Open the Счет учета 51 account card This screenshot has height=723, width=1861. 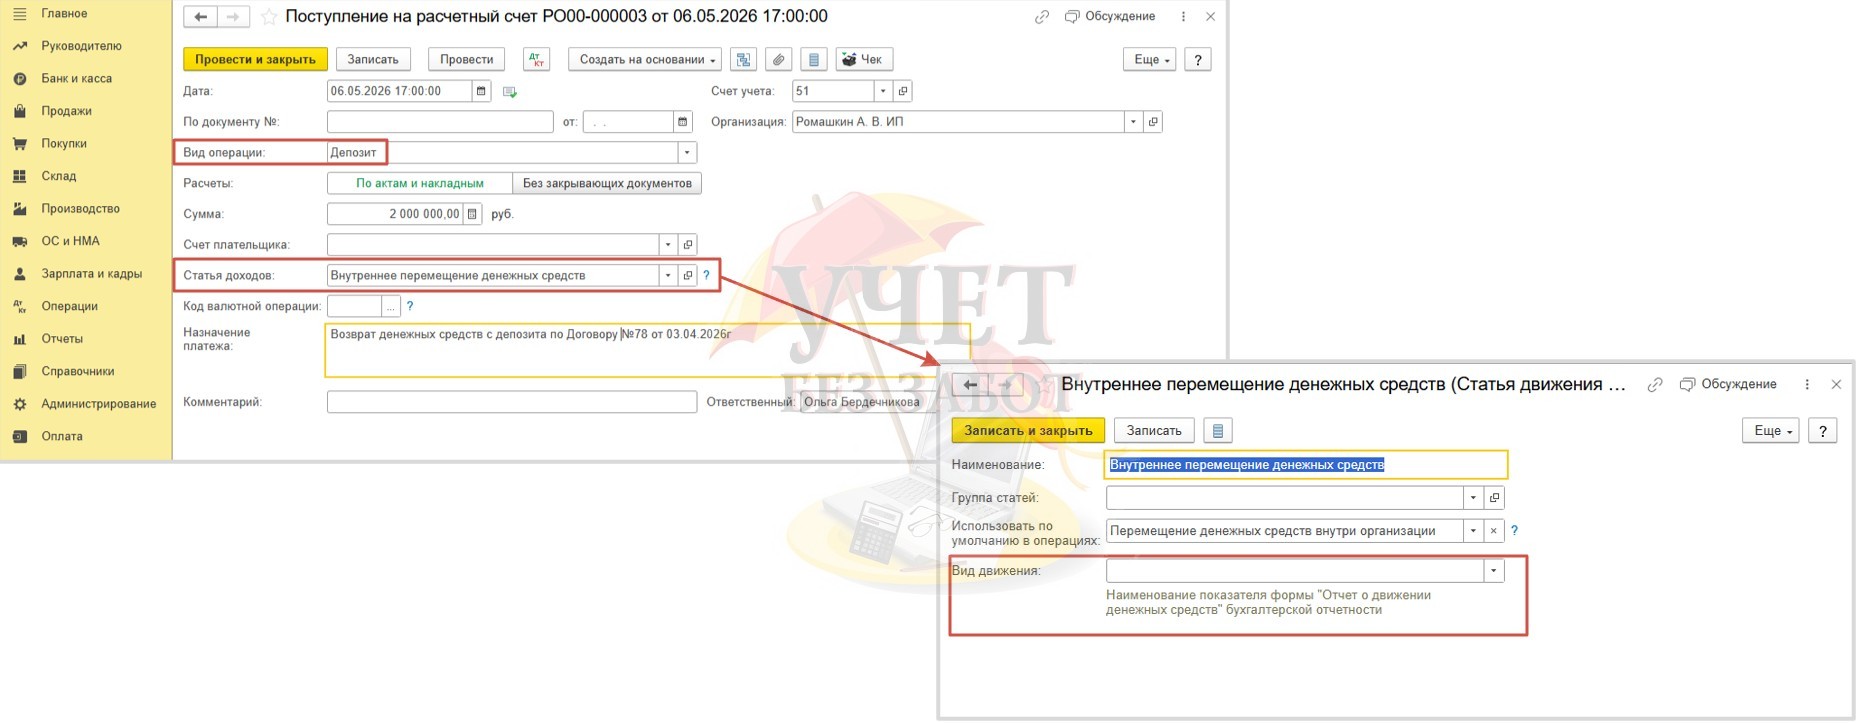(902, 91)
